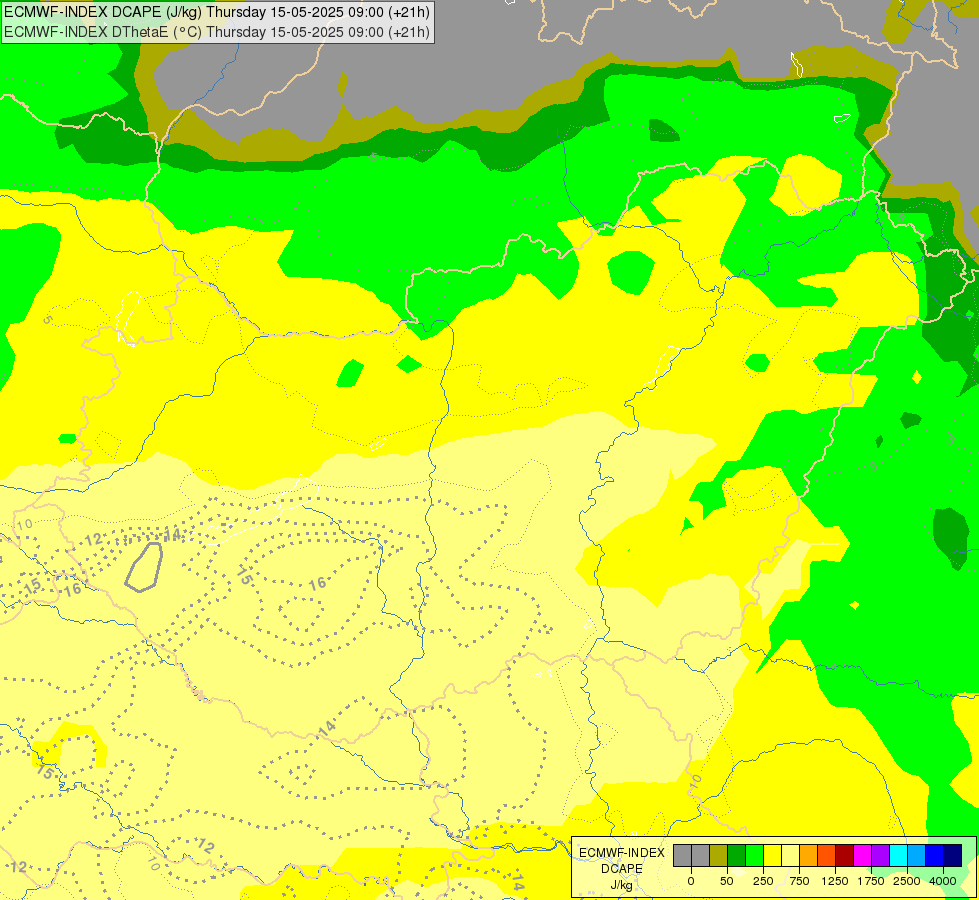979x900 pixels.
Task: Click the '1750' legend scale label
Action: click(x=871, y=881)
